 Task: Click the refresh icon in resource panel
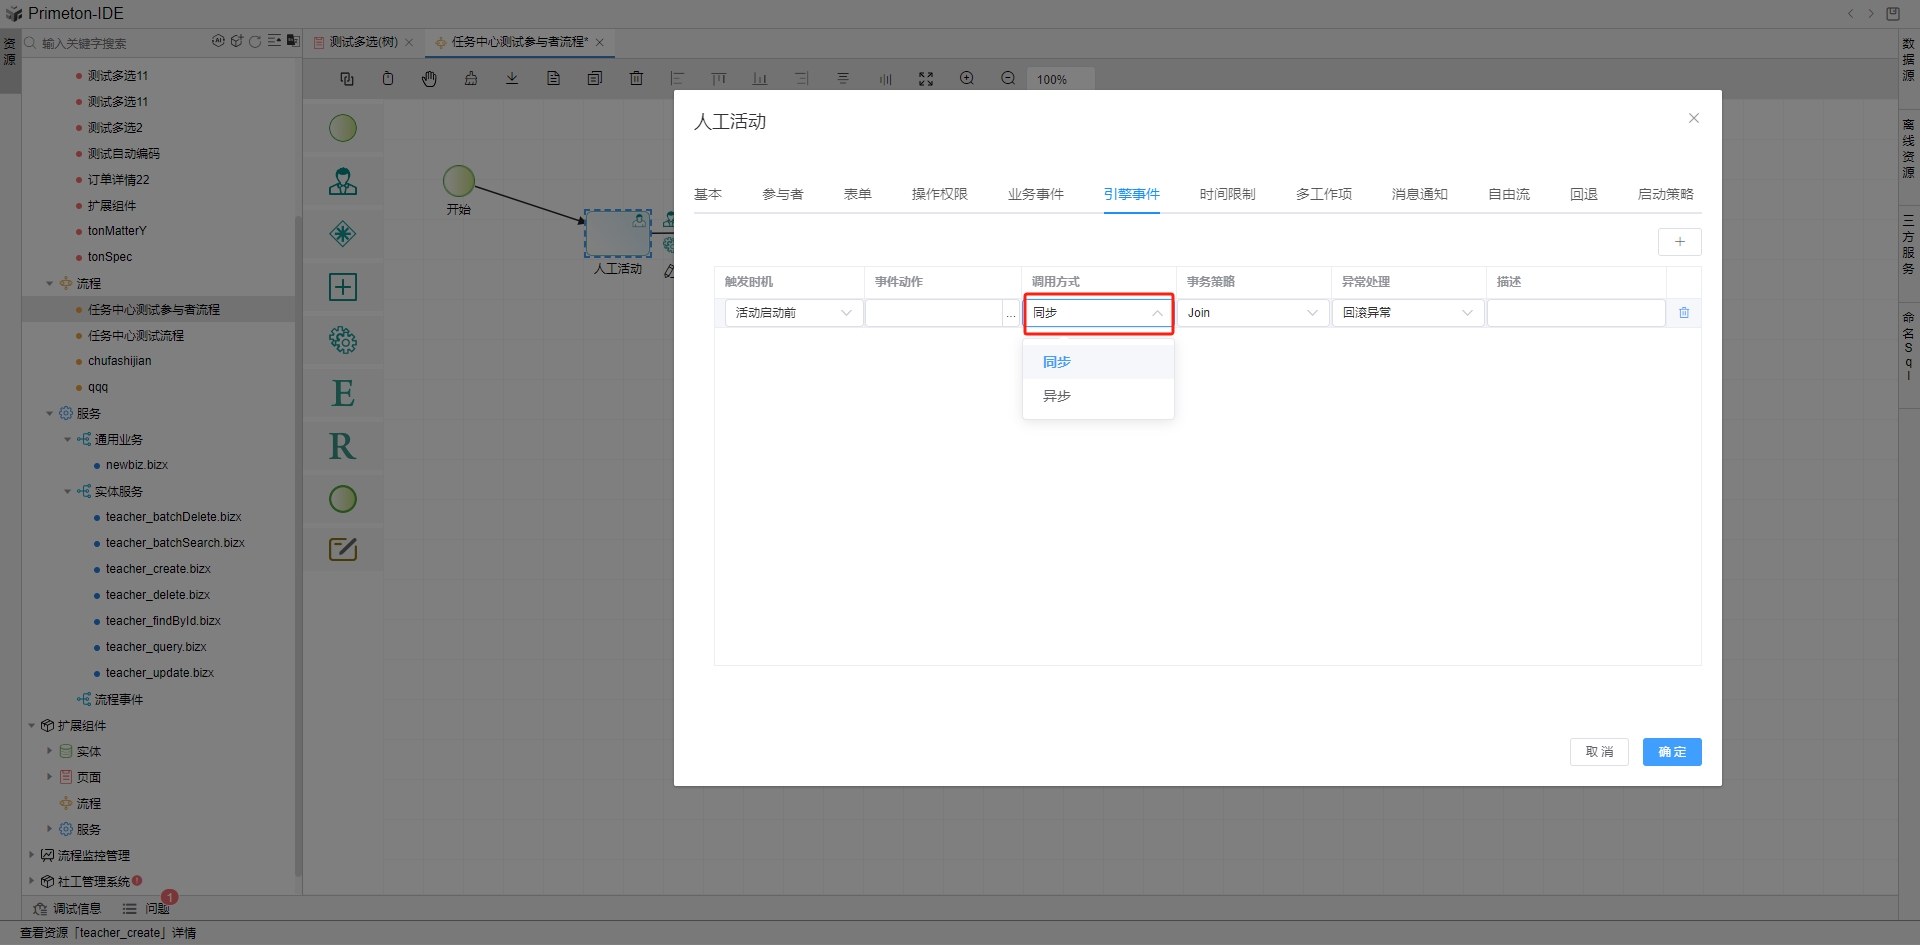tap(255, 42)
